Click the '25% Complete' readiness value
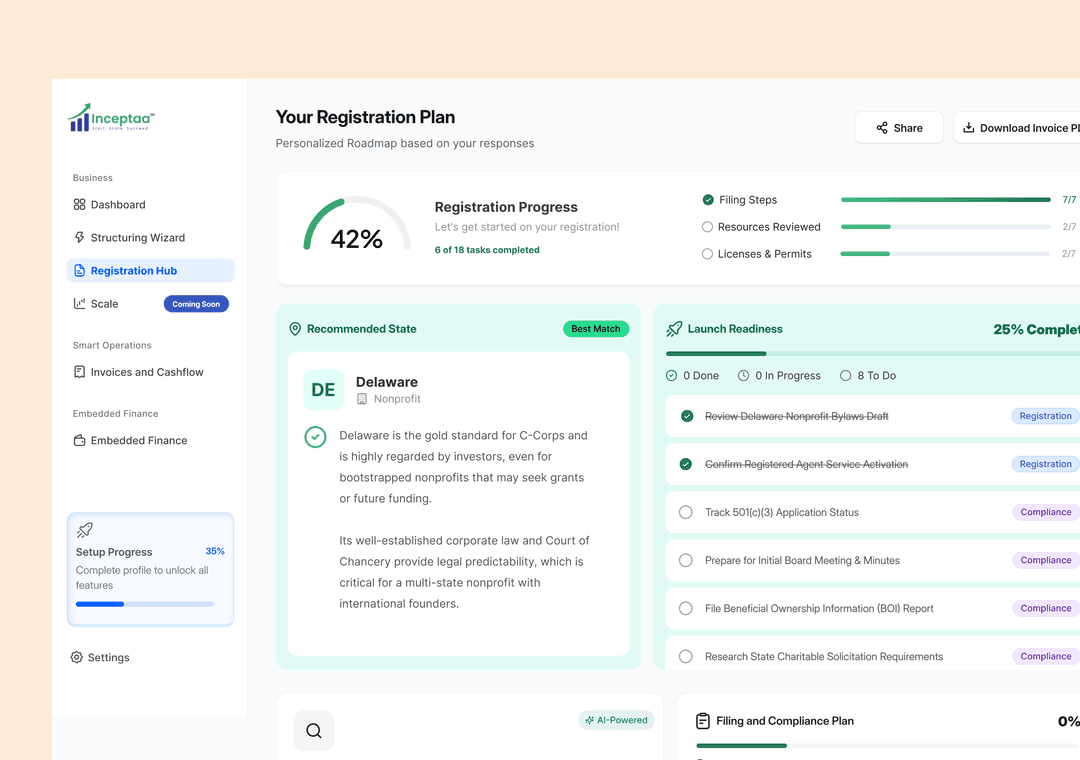The image size is (1080, 760). (x=1037, y=330)
